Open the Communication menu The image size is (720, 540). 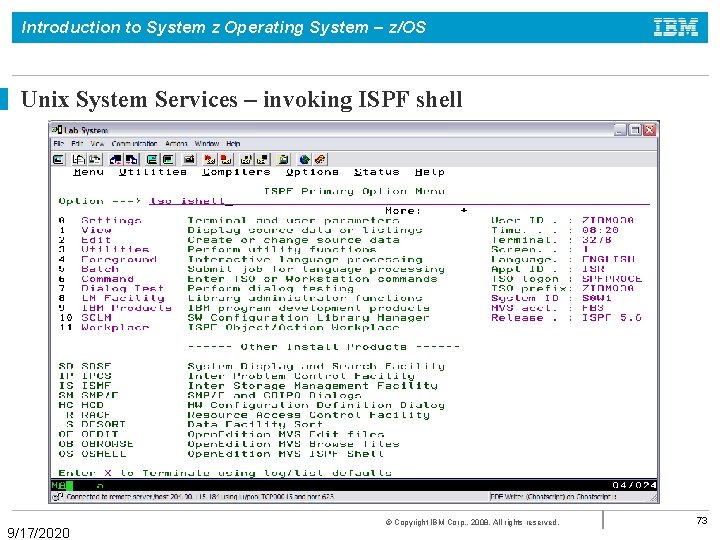pyautogui.click(x=134, y=144)
